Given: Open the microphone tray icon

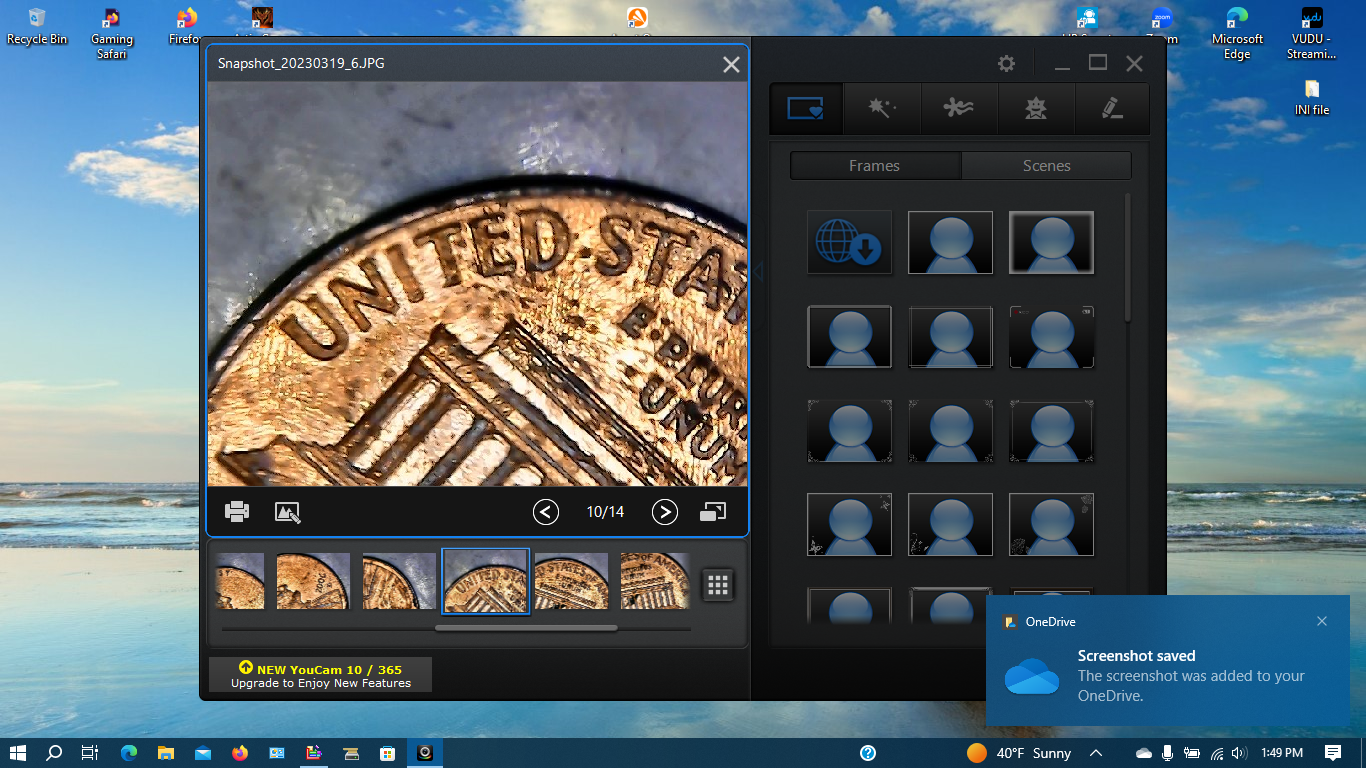Looking at the screenshot, I should tap(1168, 753).
